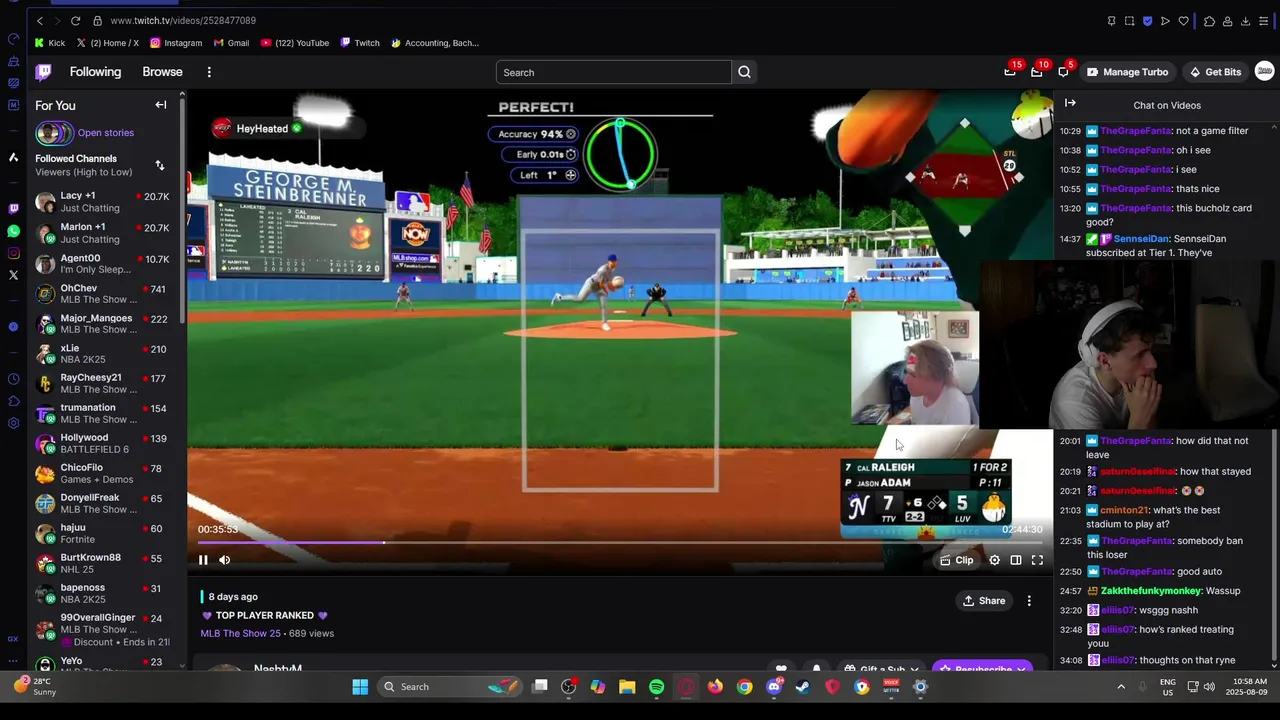Viewport: 1280px width, 720px height.
Task: Pause the video playback
Action: pos(203,560)
